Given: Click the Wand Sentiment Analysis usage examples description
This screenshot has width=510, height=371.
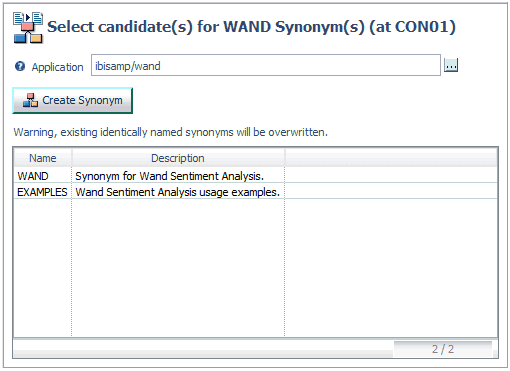Looking at the screenshot, I should coord(177,192).
